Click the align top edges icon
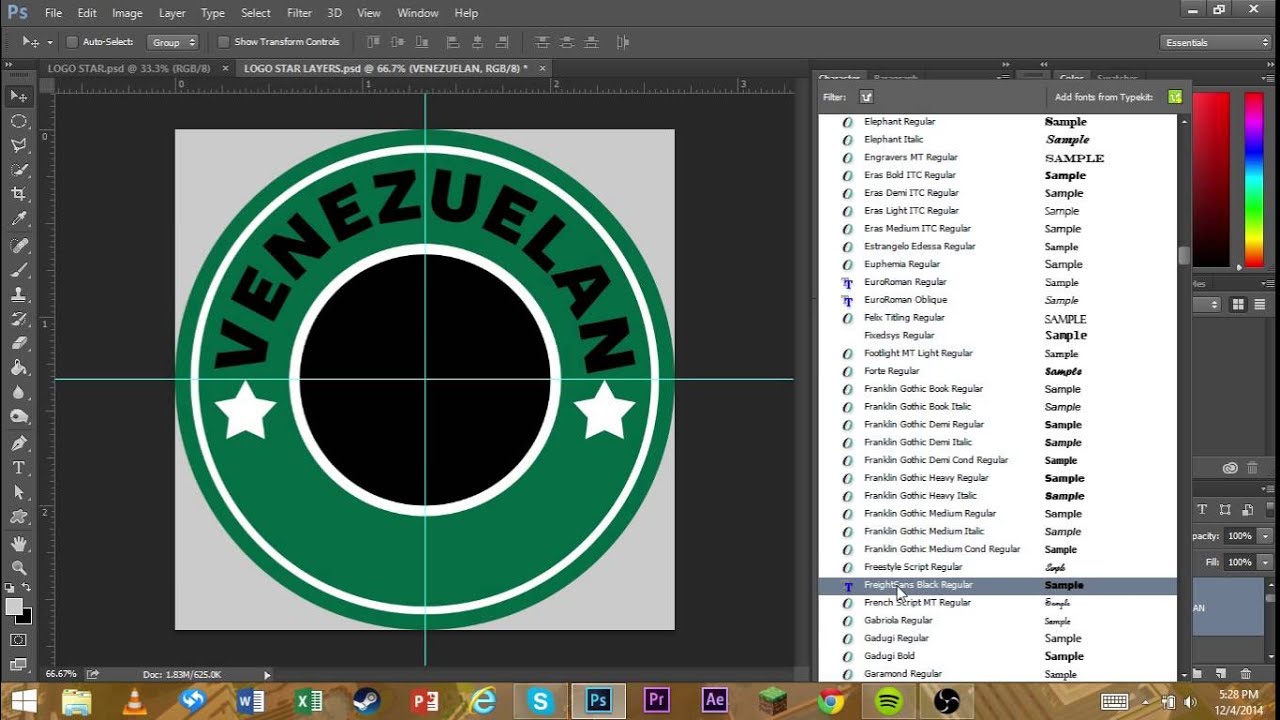1280x720 pixels. click(373, 42)
